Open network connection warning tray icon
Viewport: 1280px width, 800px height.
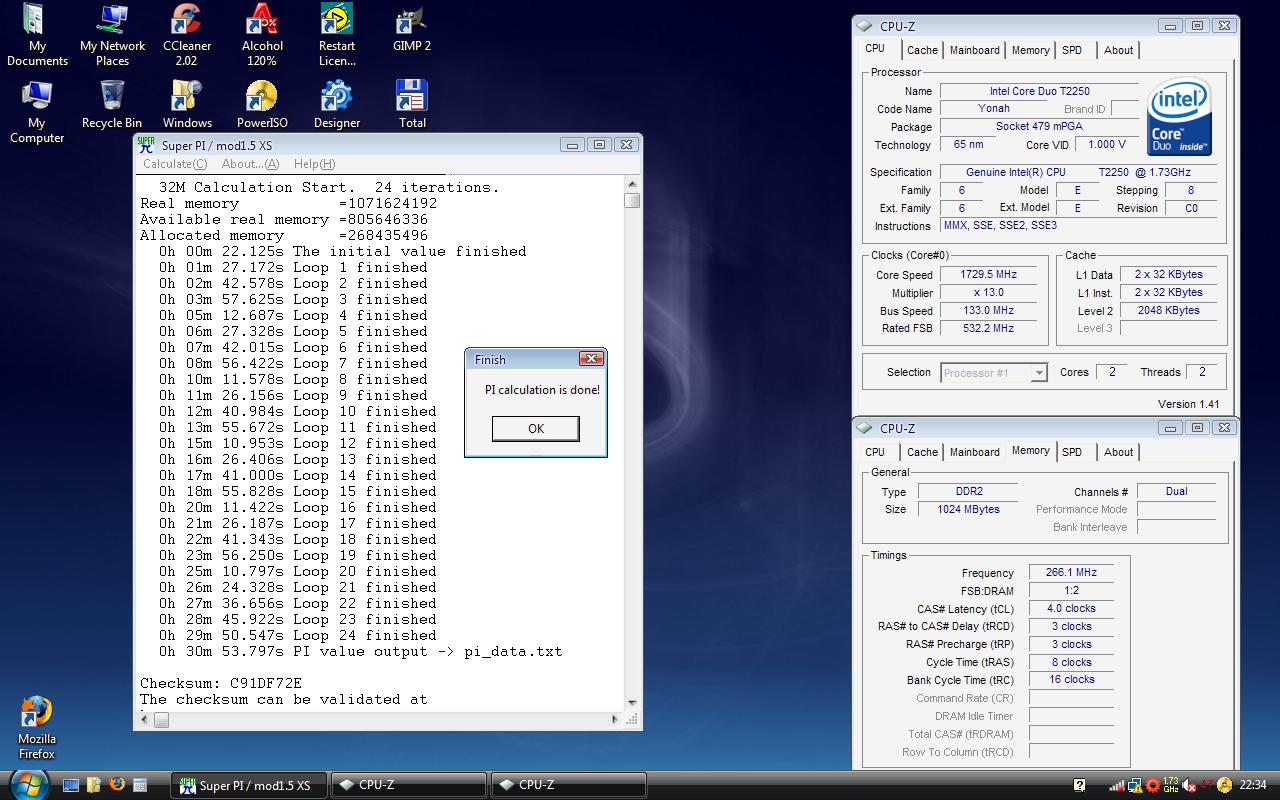coord(1135,785)
